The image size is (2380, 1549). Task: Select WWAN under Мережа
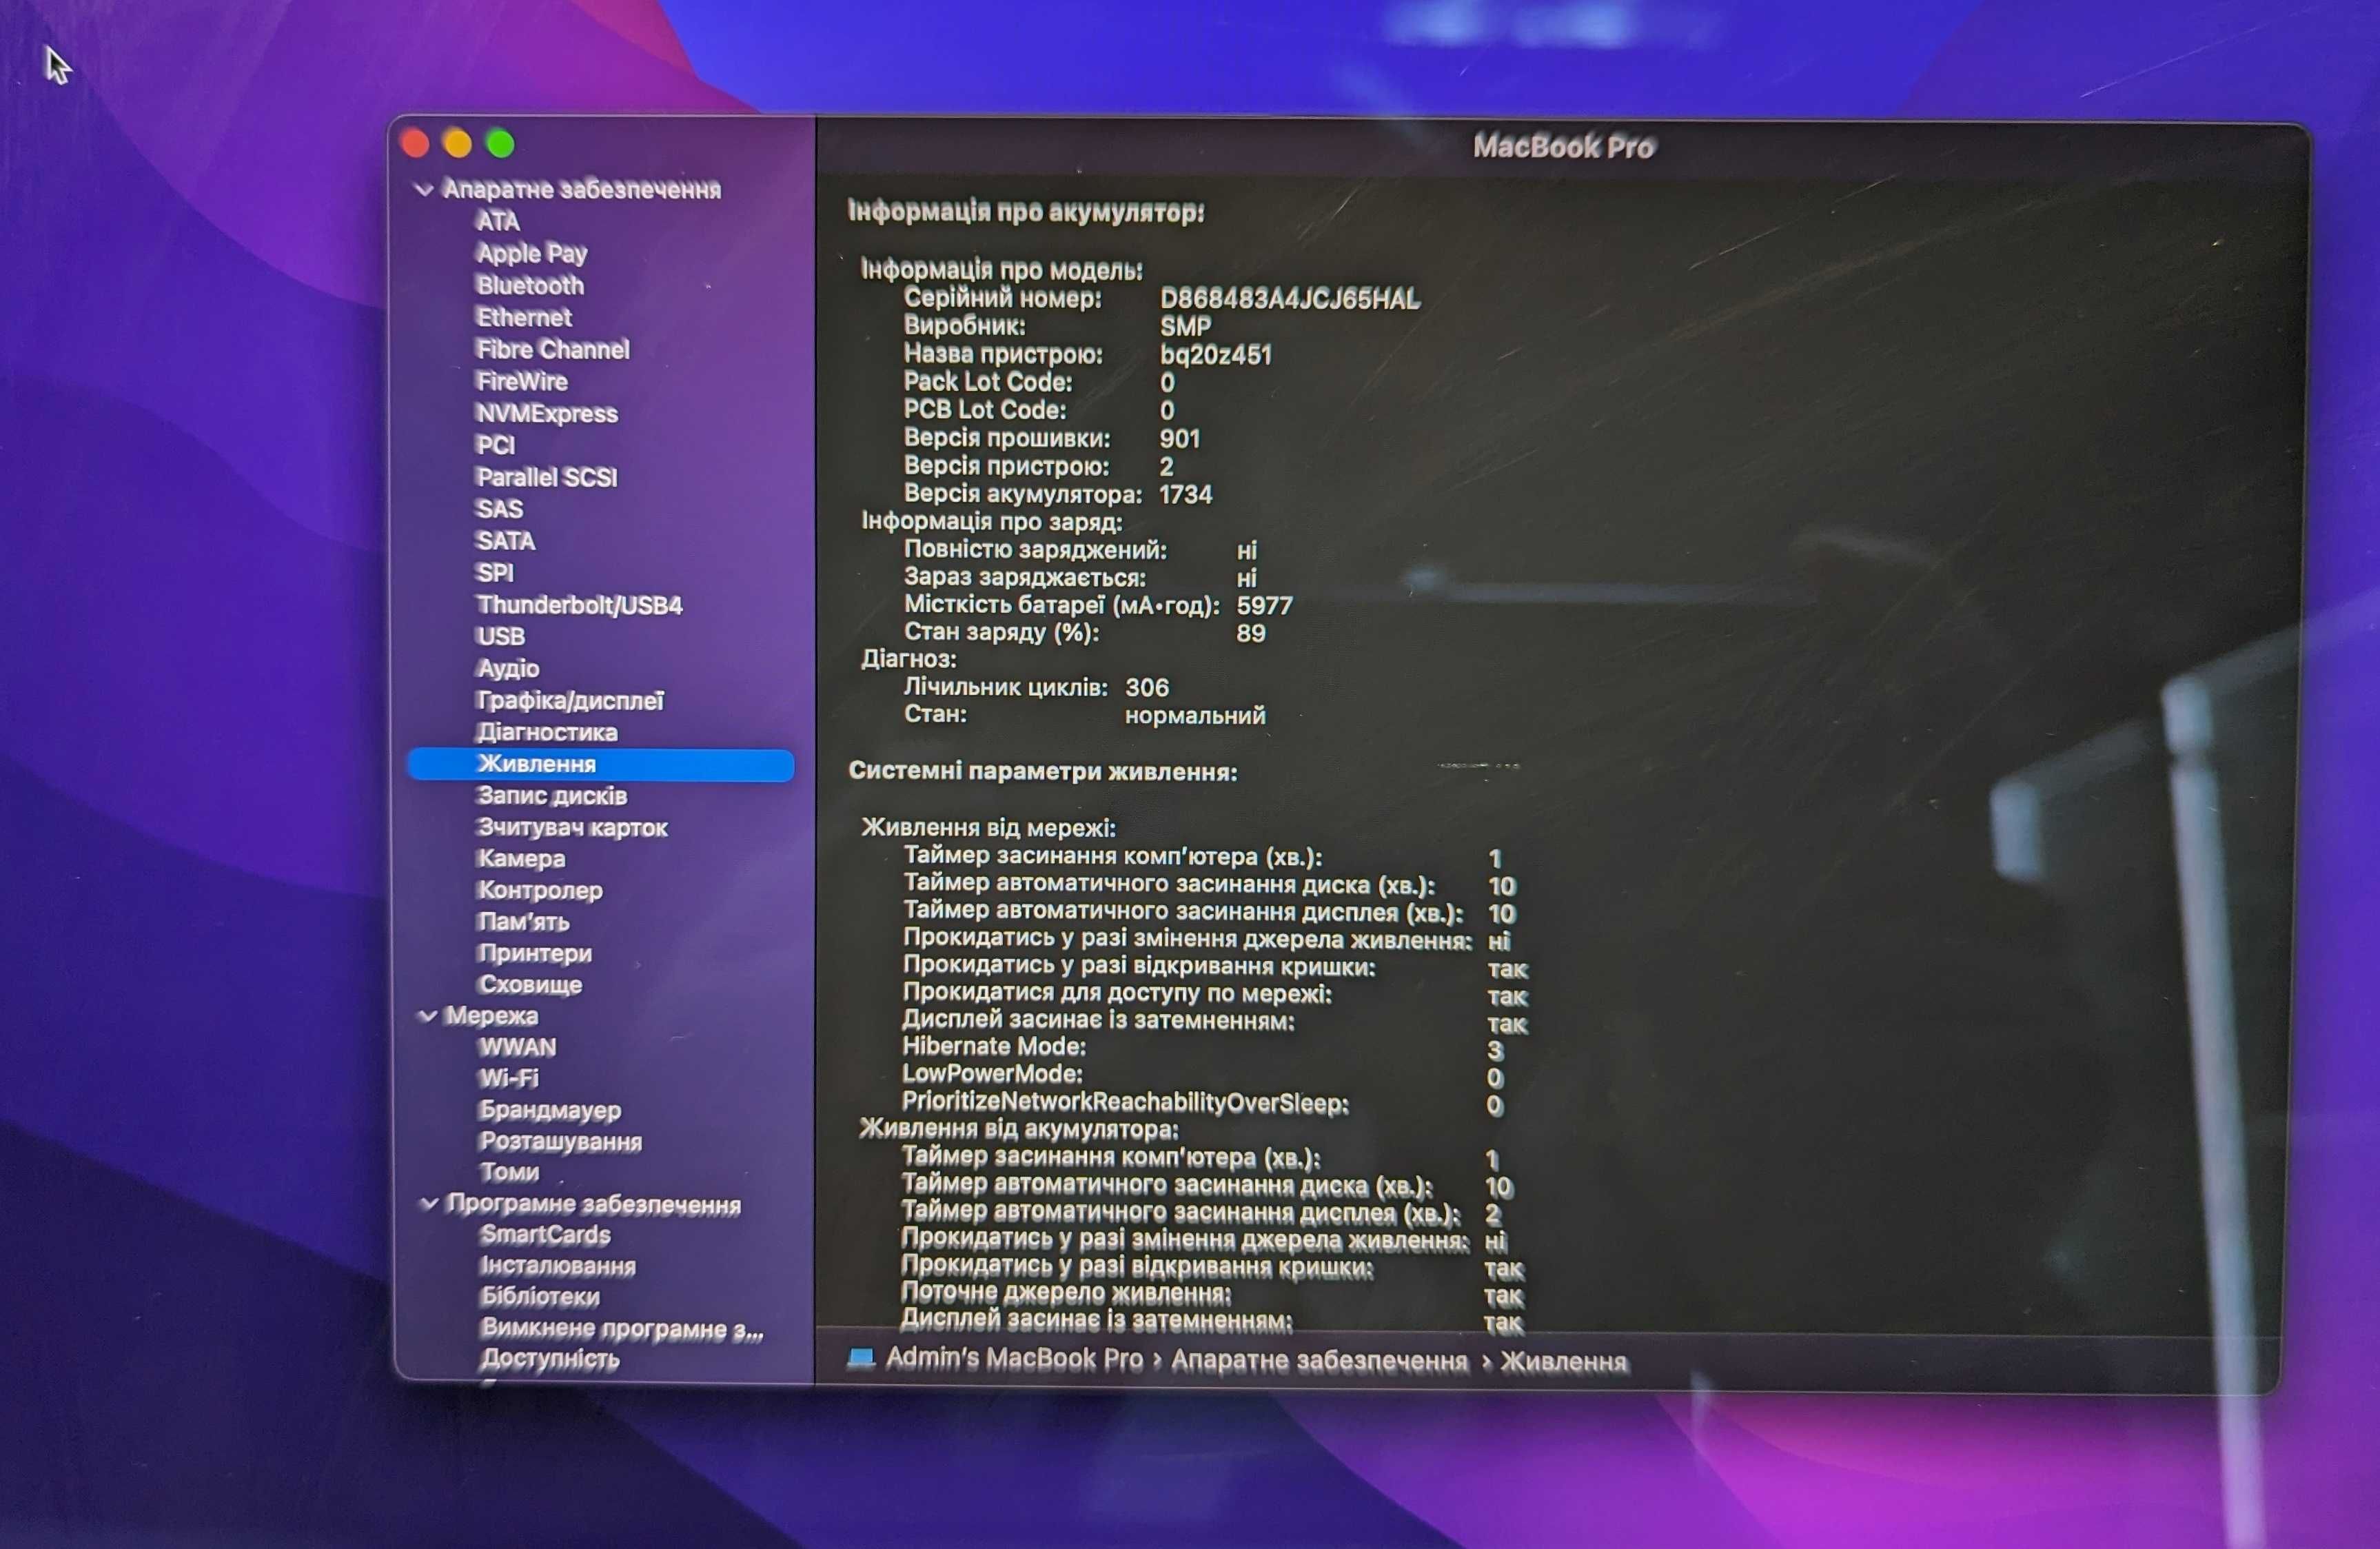point(517,1047)
